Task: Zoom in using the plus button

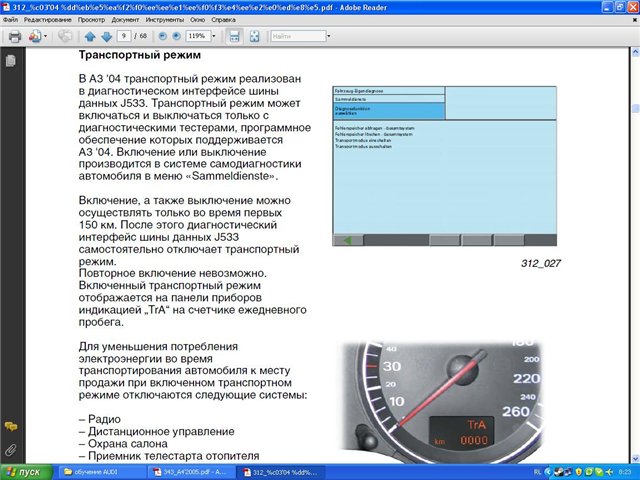Action: tap(176, 36)
